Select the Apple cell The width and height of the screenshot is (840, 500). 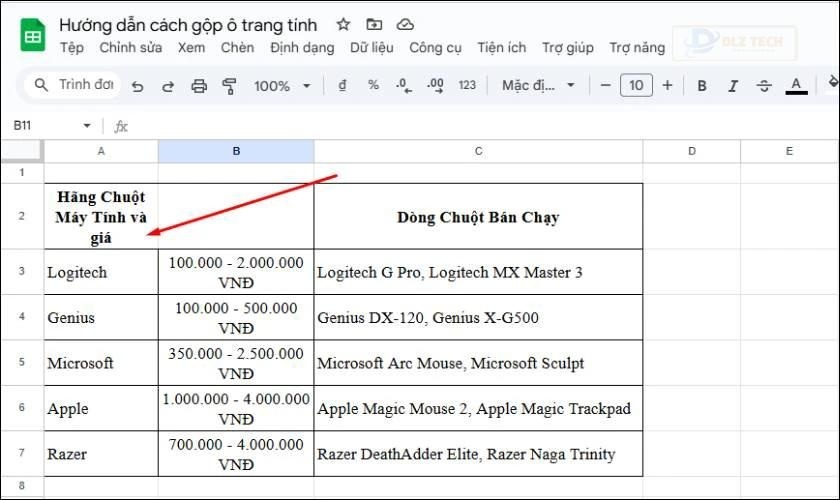pos(101,408)
